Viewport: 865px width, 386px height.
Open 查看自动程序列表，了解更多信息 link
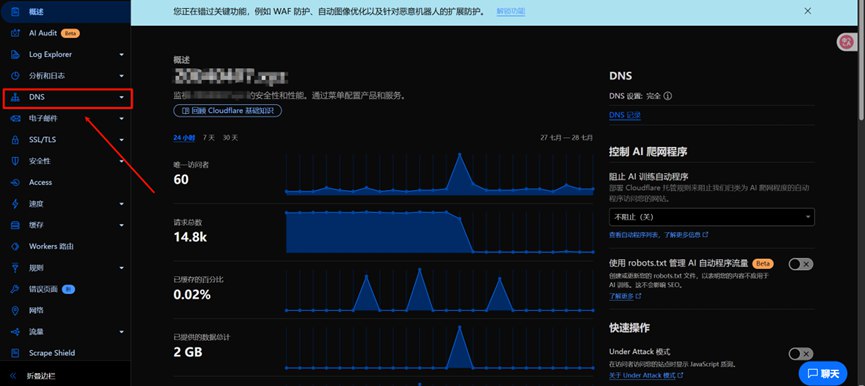point(659,235)
